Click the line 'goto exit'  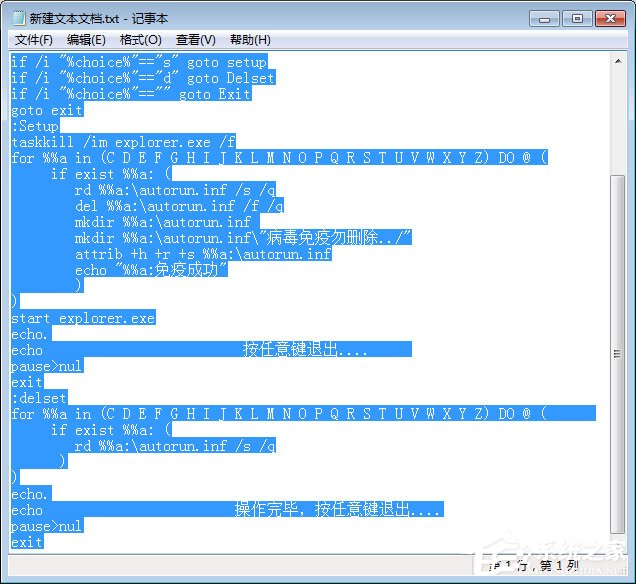click(47, 110)
